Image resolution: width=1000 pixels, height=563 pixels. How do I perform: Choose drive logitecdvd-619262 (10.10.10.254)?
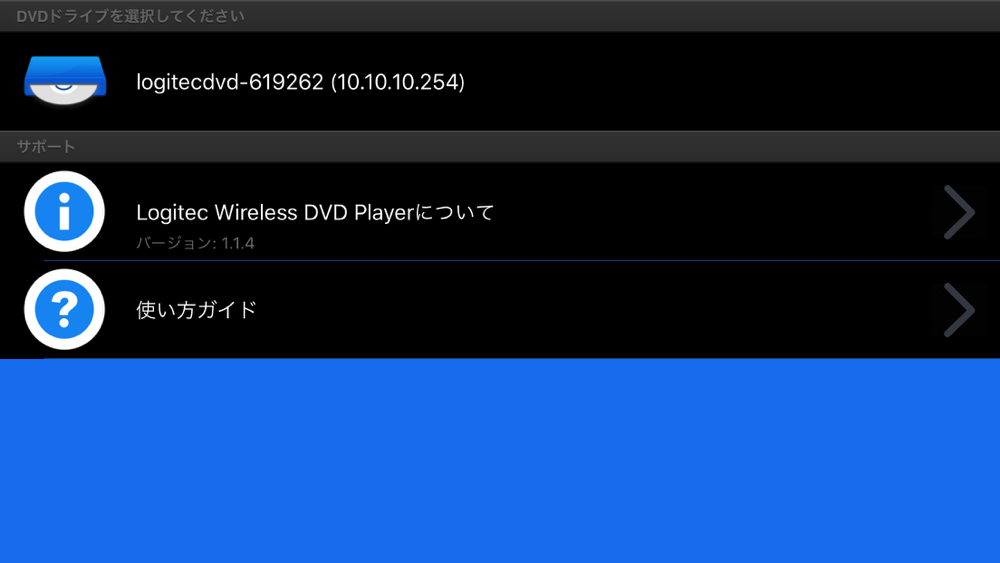click(500, 82)
